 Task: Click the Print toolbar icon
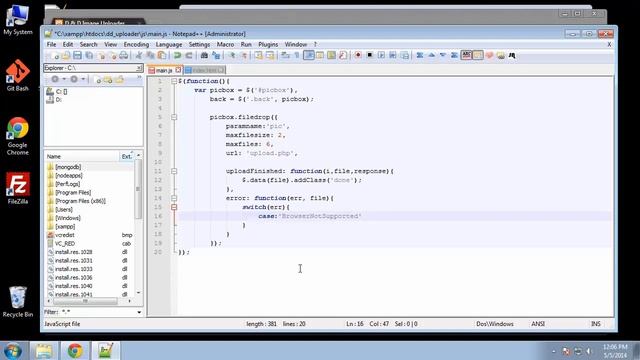(x=124, y=56)
